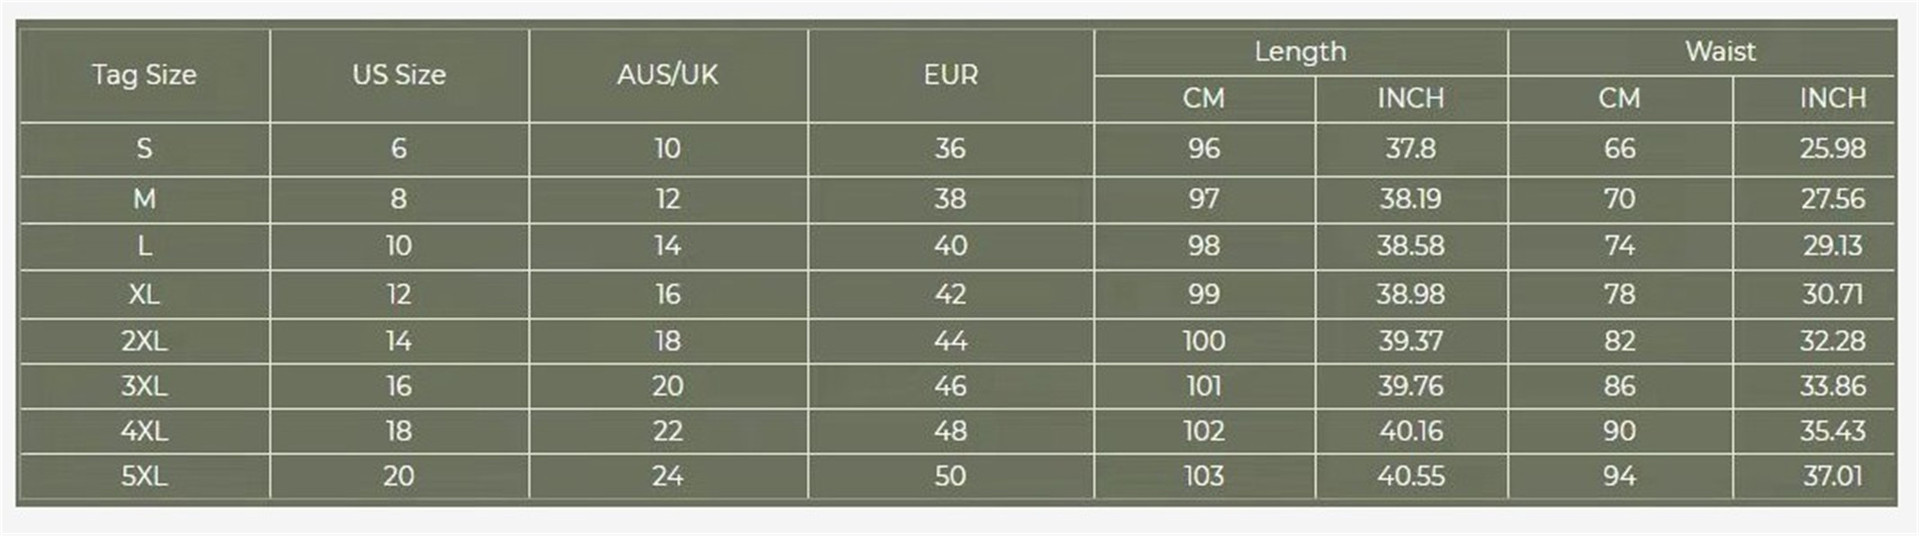The height and width of the screenshot is (536, 1919).
Task: Select length inch value 40.55
Action: pyautogui.click(x=1411, y=476)
